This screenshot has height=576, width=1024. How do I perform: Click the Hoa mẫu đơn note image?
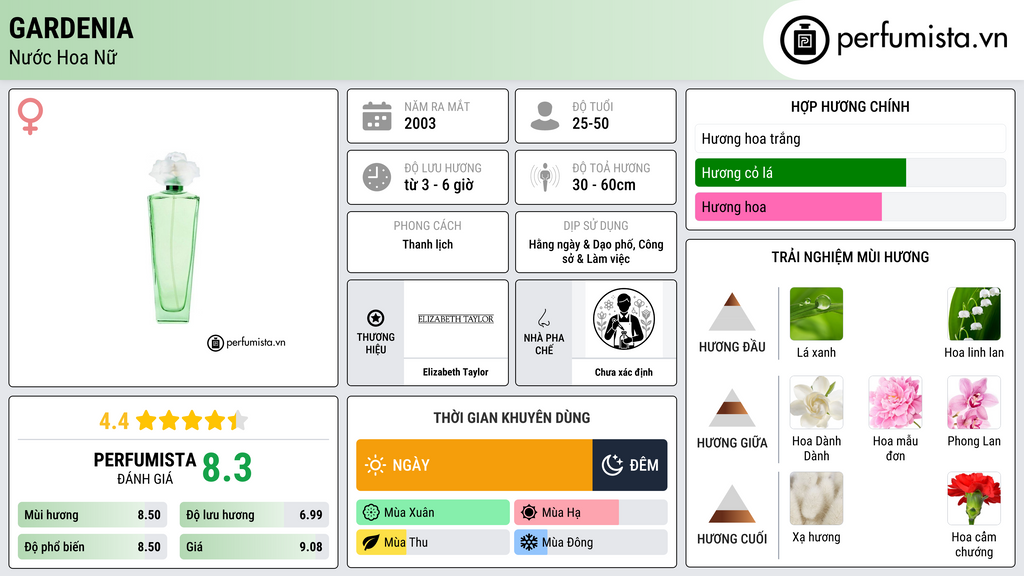click(895, 402)
